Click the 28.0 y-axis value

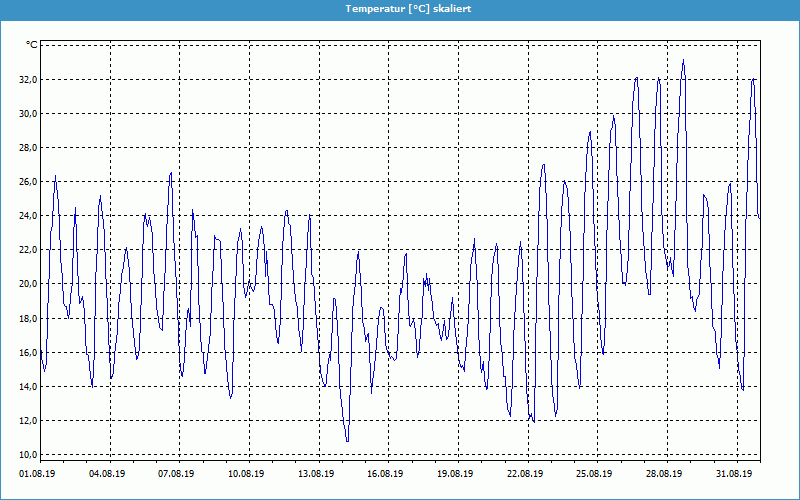28,148
